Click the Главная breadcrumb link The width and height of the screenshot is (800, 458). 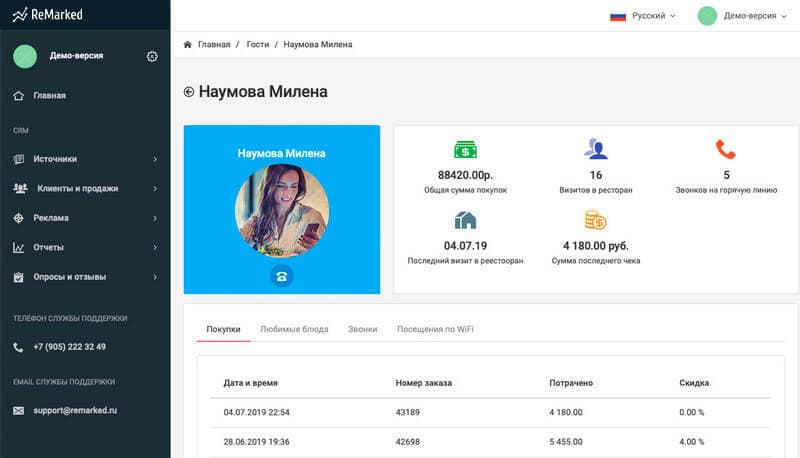coord(214,44)
